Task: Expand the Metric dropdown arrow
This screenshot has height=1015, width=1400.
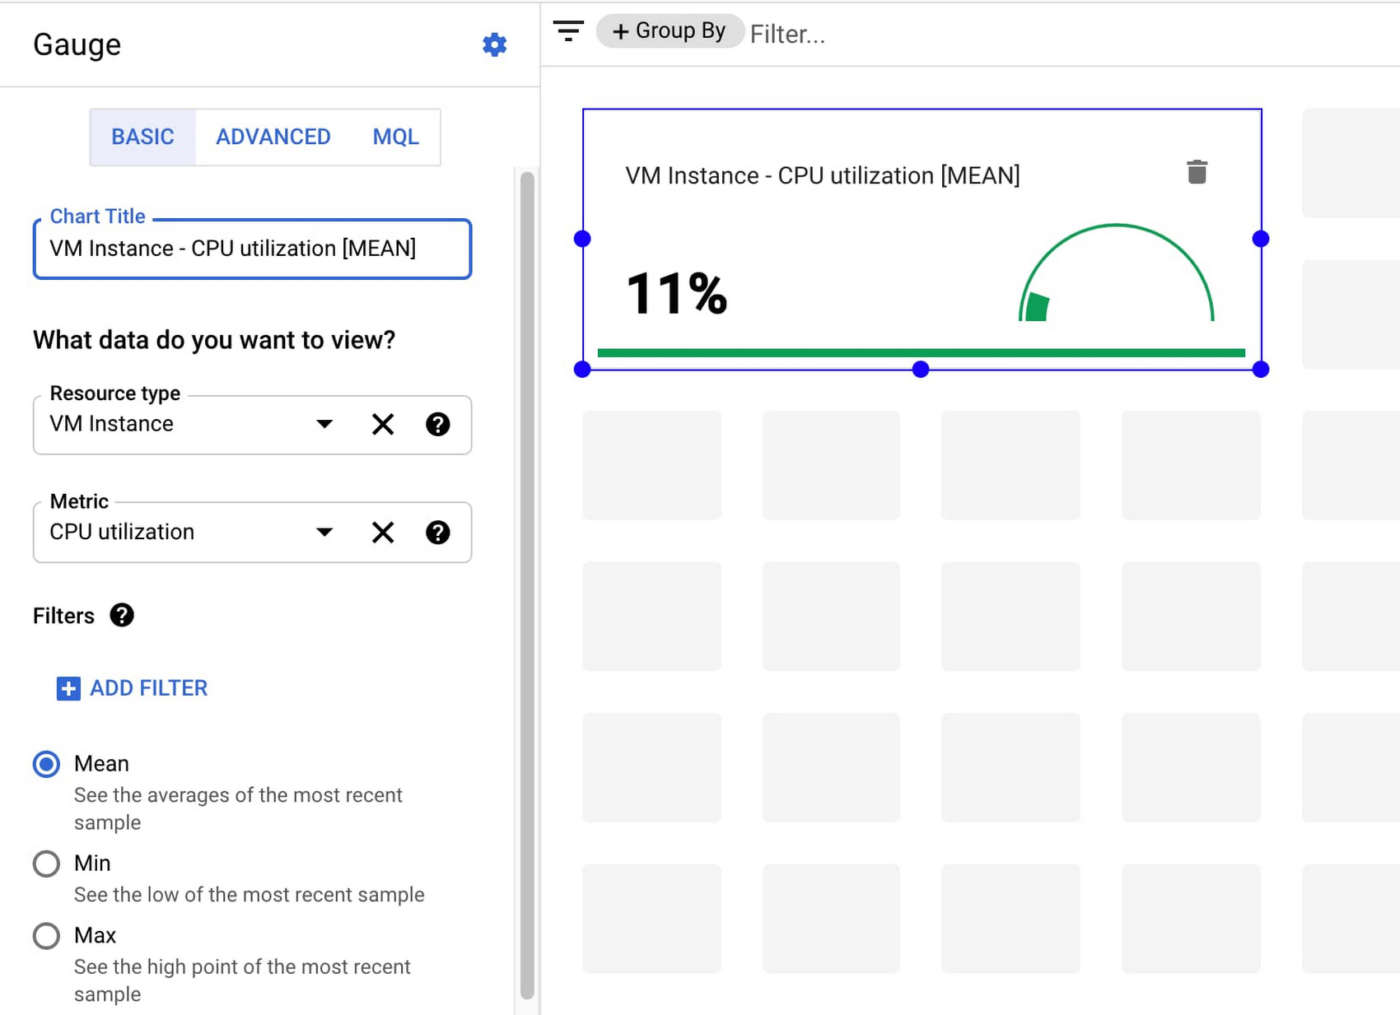Action: 324,533
